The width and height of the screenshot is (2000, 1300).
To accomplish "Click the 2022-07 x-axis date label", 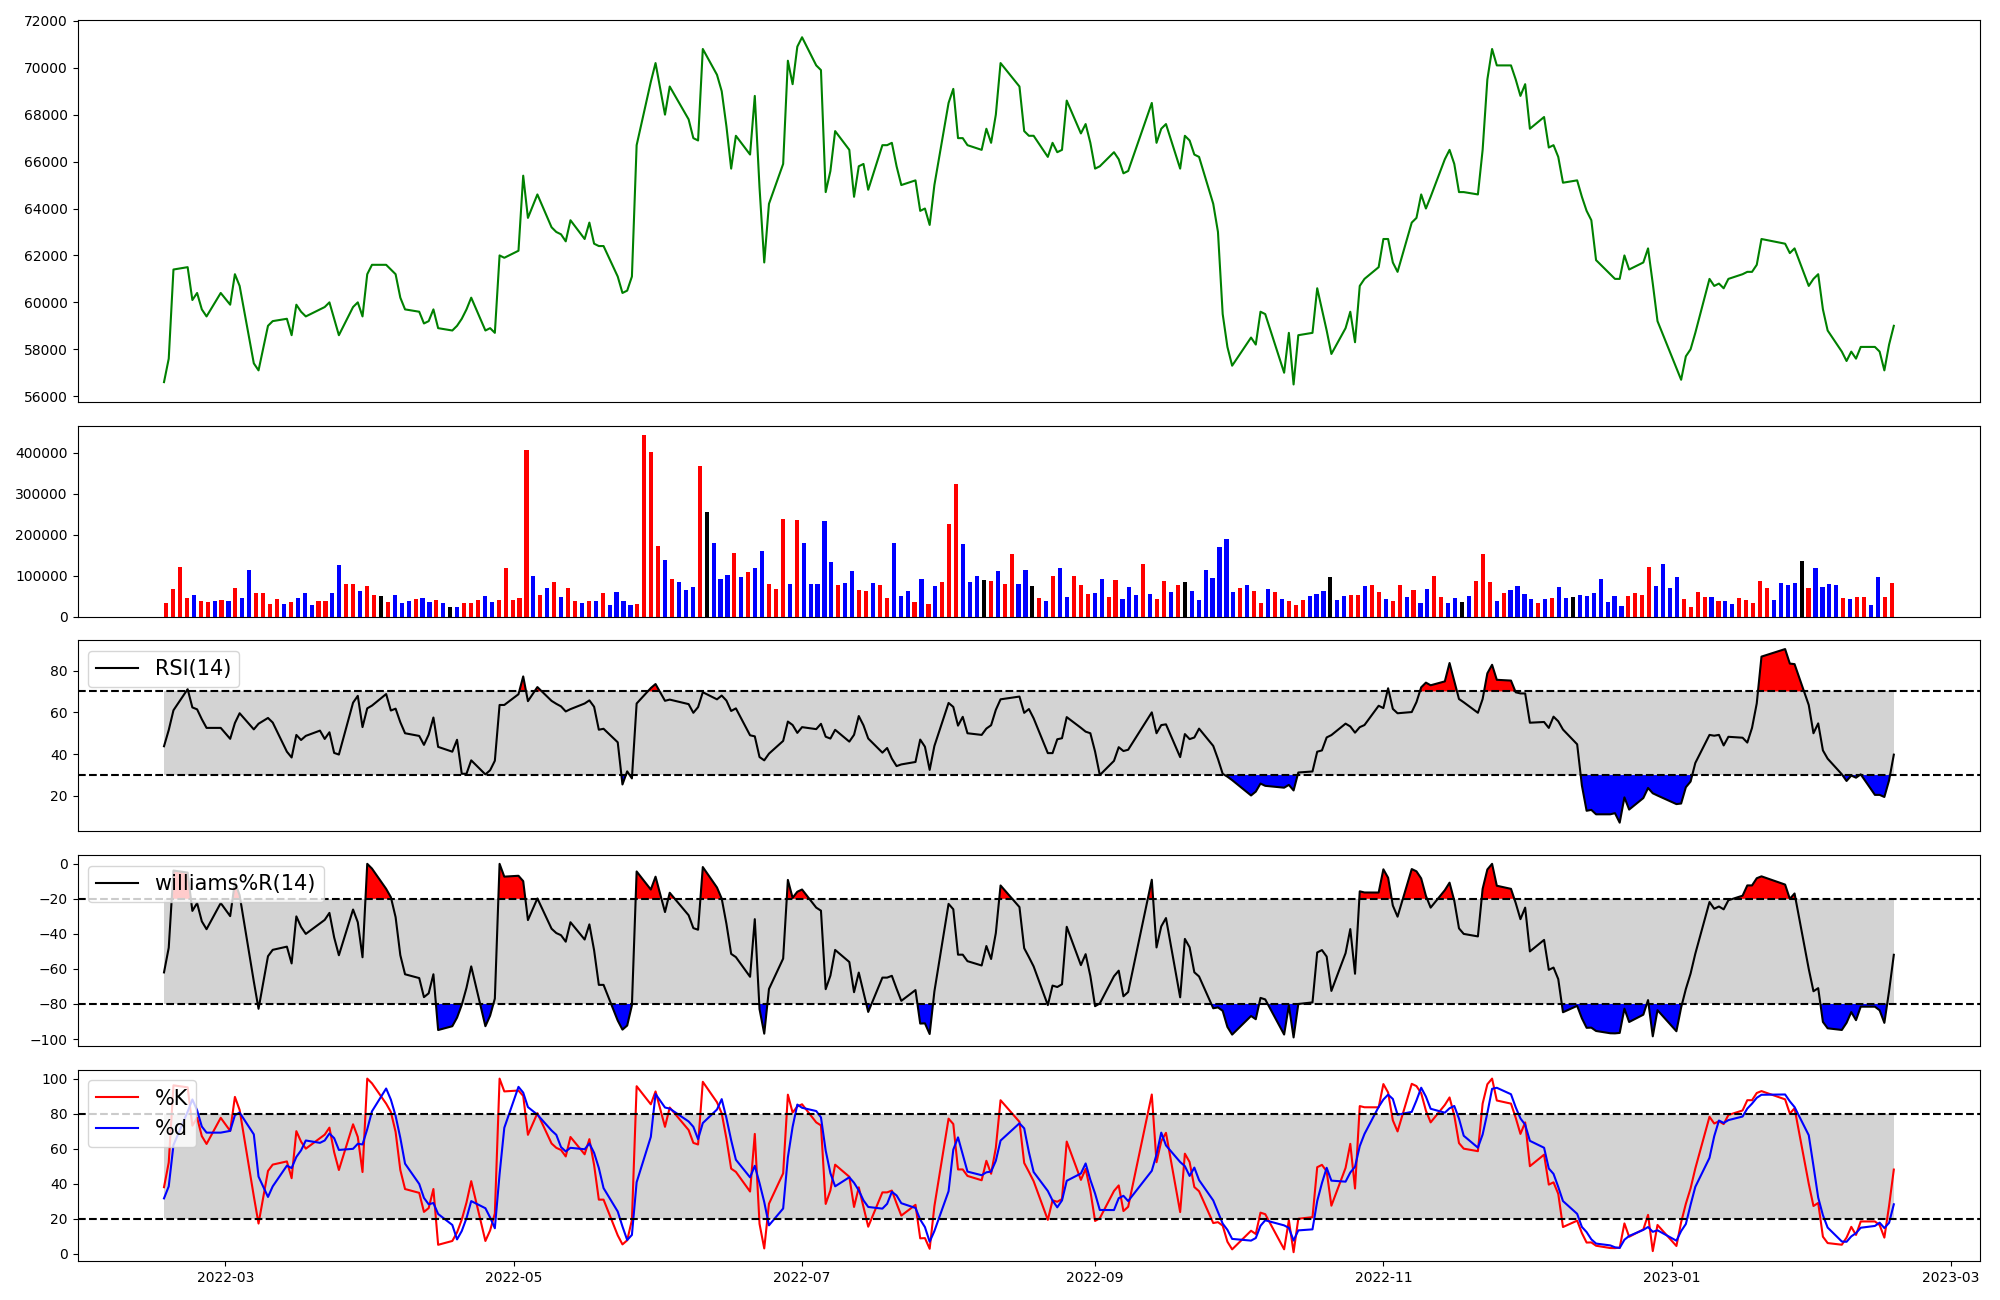I will (x=802, y=1277).
